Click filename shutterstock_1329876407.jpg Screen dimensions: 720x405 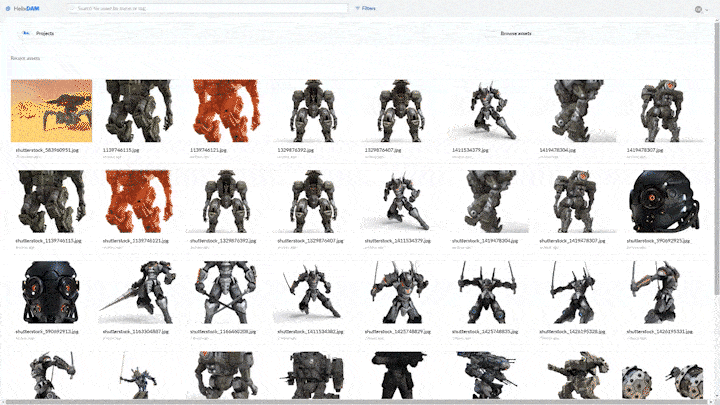tap(310, 241)
